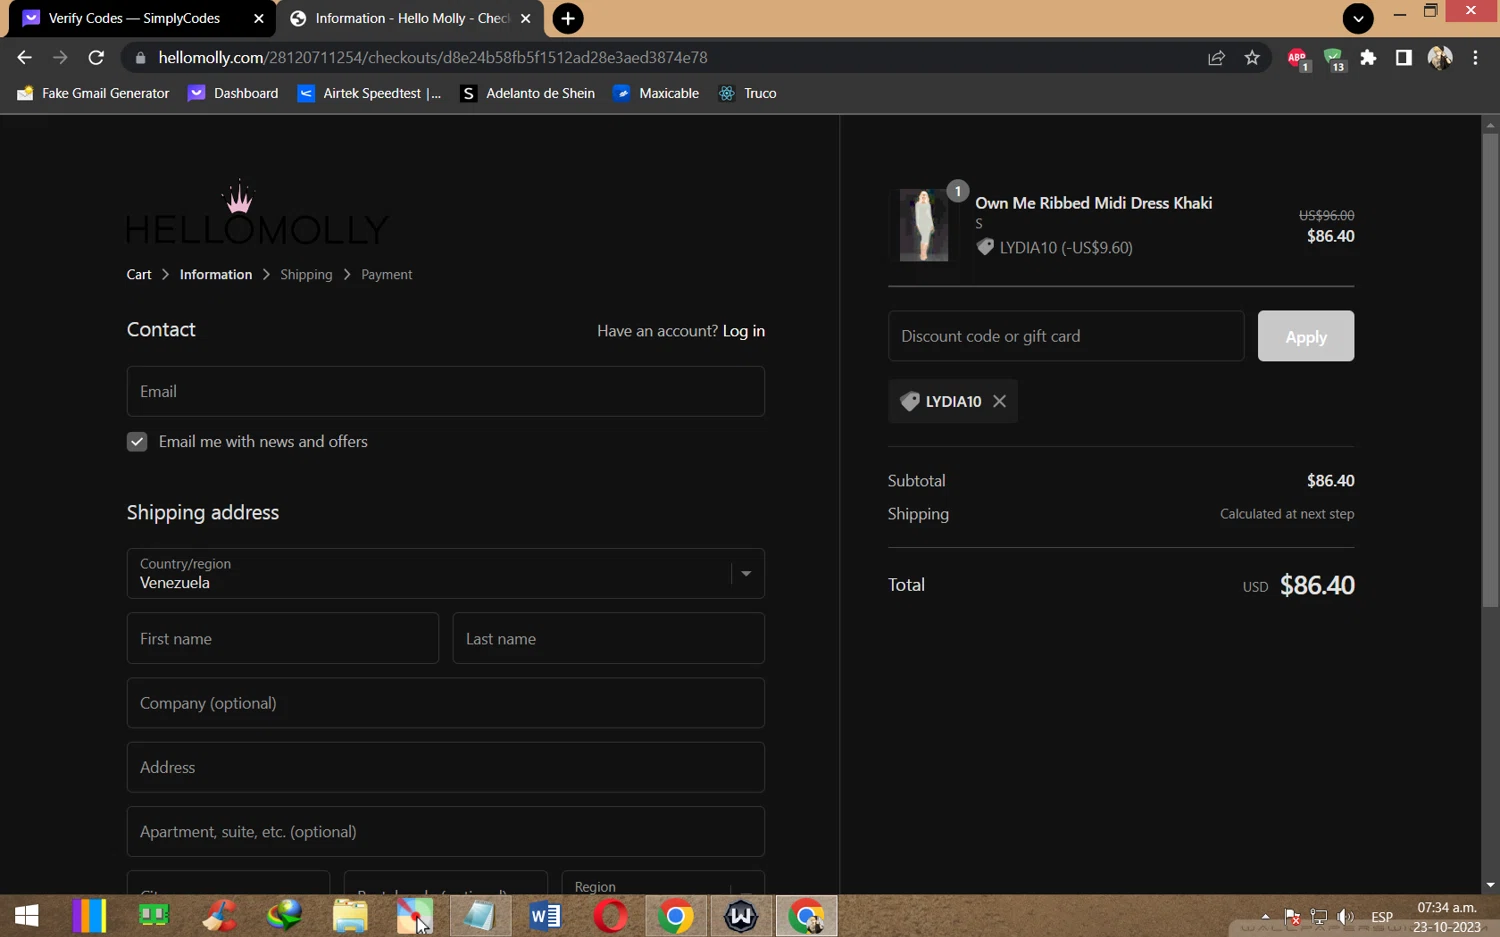Screen dimensions: 1500x937
Task: Click Own Me Ribbed Midi Dress Khaki title
Action: [x=1094, y=203]
